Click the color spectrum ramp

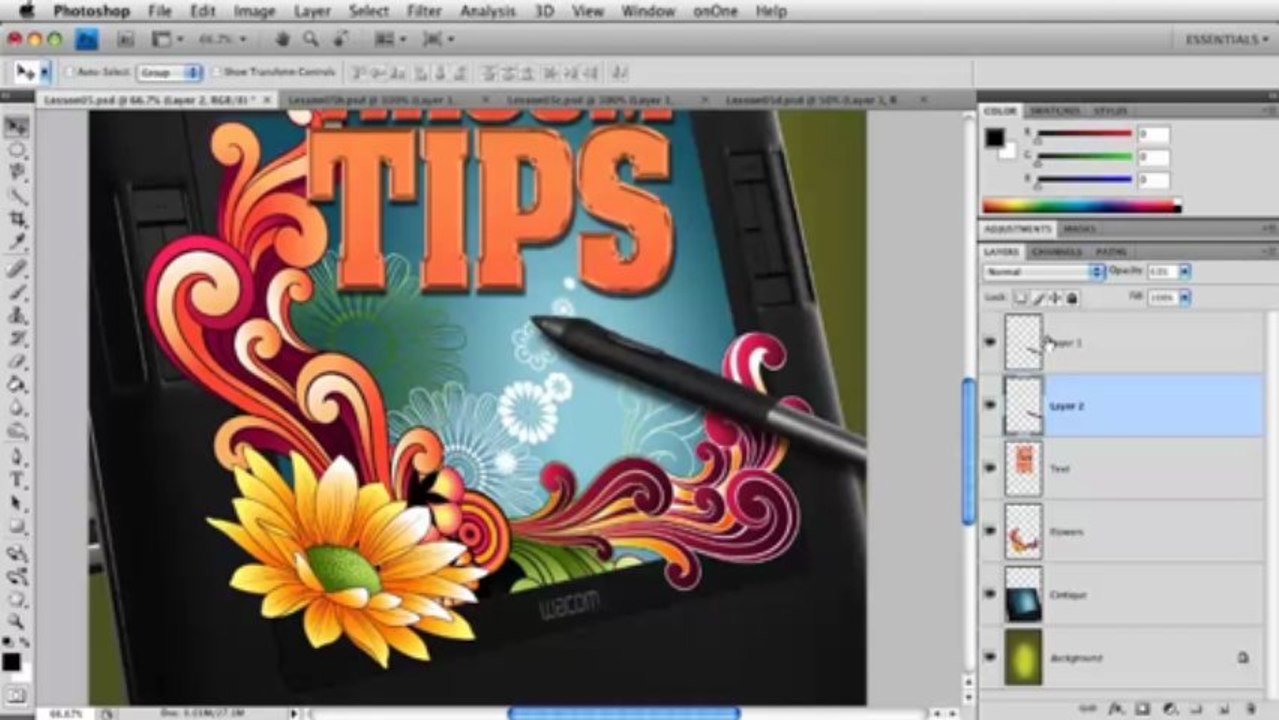tap(1081, 206)
